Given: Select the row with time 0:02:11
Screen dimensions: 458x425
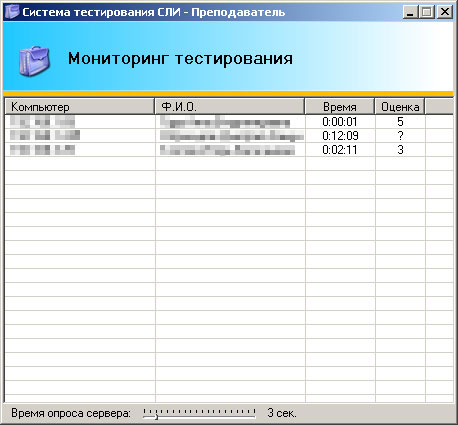Looking at the screenshot, I should pos(229,150).
